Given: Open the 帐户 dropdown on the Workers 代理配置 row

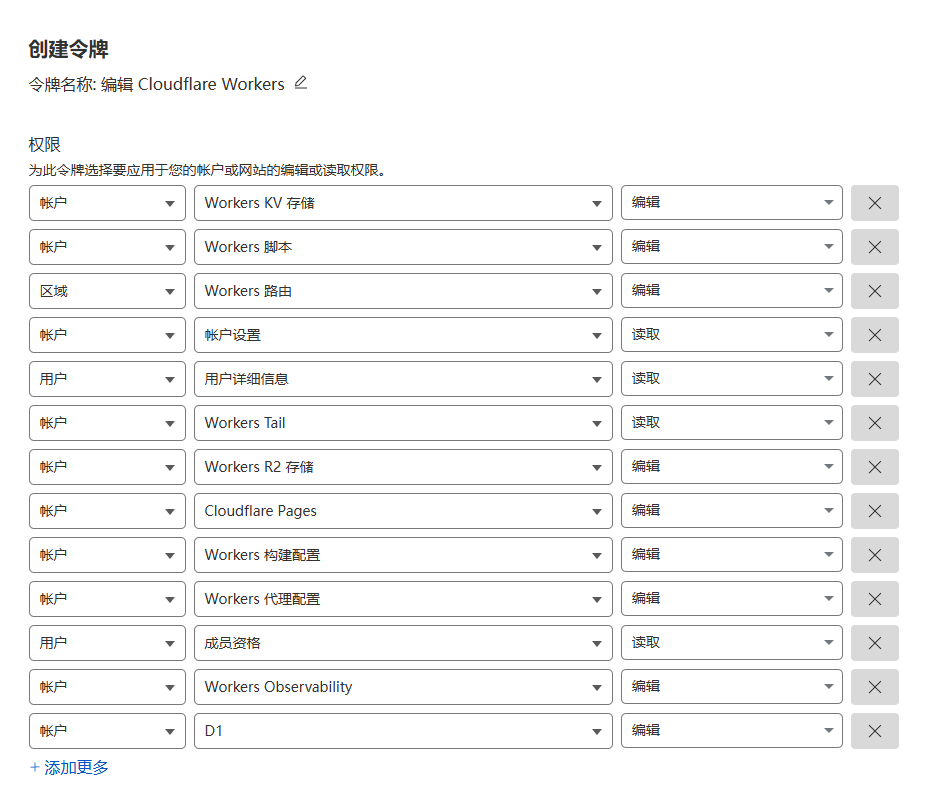Looking at the screenshot, I should click(106, 598).
